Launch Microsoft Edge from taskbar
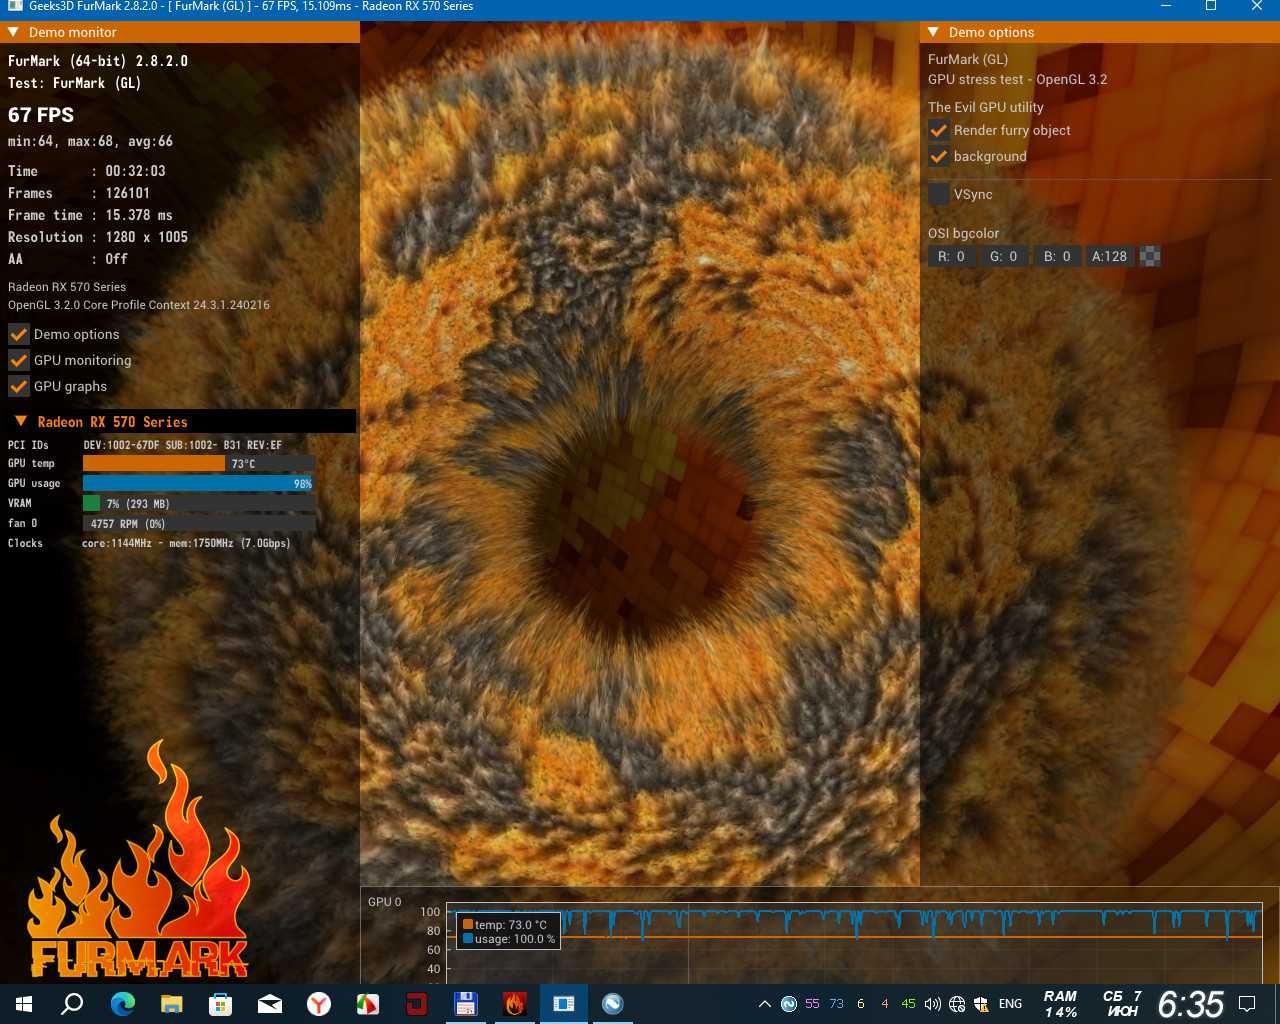This screenshot has height=1024, width=1280. 122,1003
